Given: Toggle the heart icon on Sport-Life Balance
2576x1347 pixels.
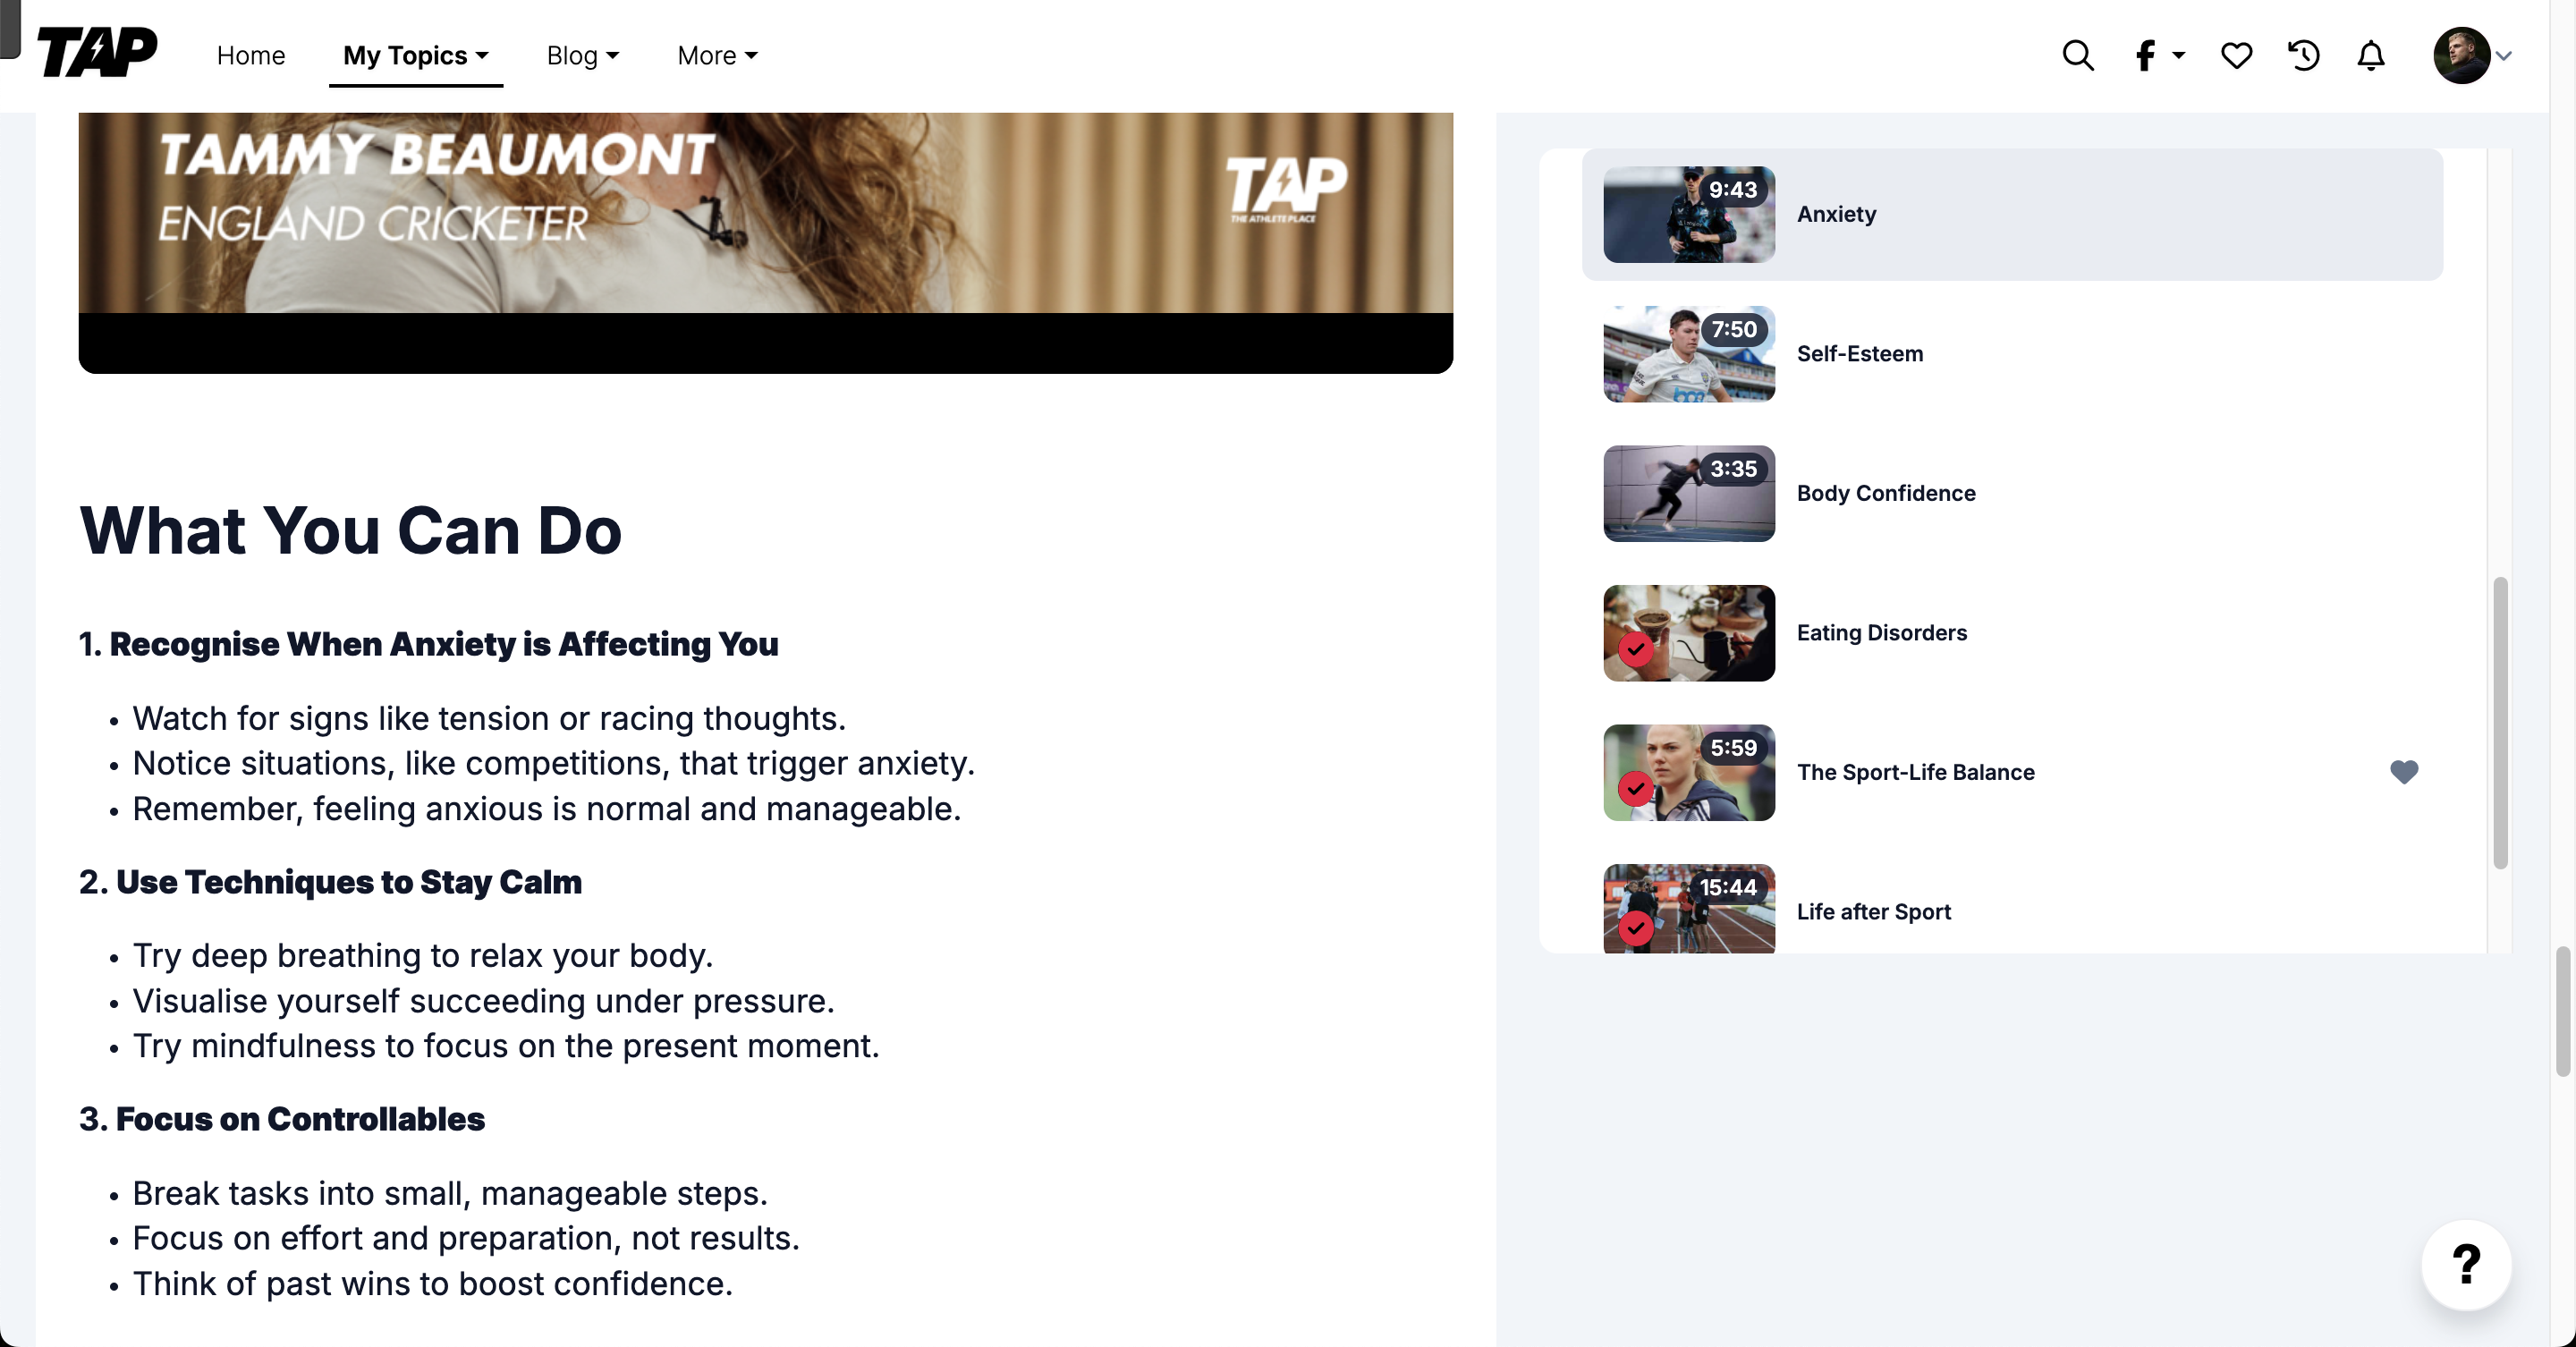Looking at the screenshot, I should (x=2404, y=771).
